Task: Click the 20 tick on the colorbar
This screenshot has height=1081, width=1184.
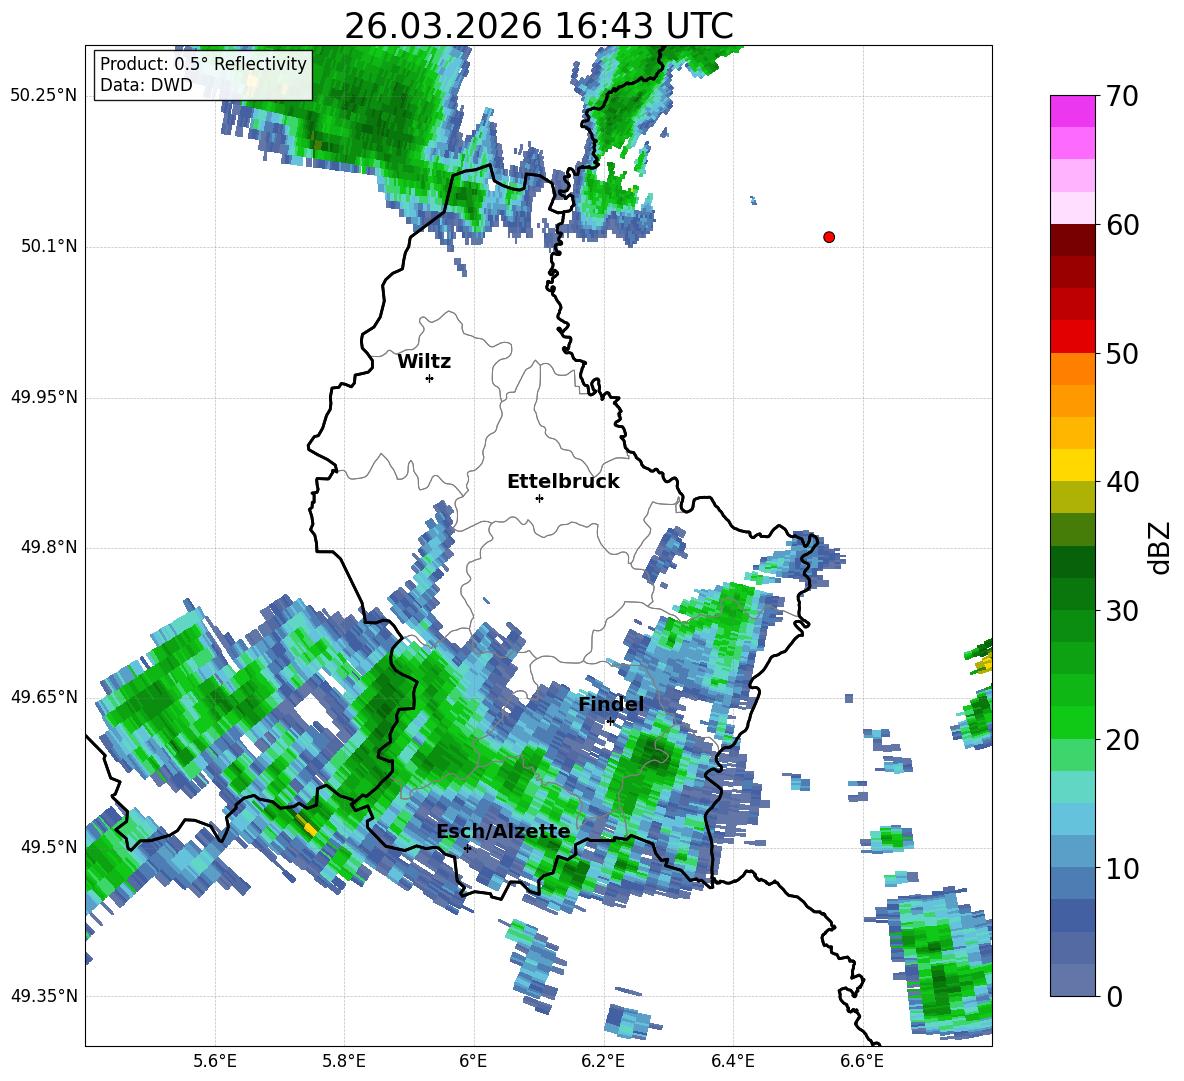Action: pos(1122,740)
